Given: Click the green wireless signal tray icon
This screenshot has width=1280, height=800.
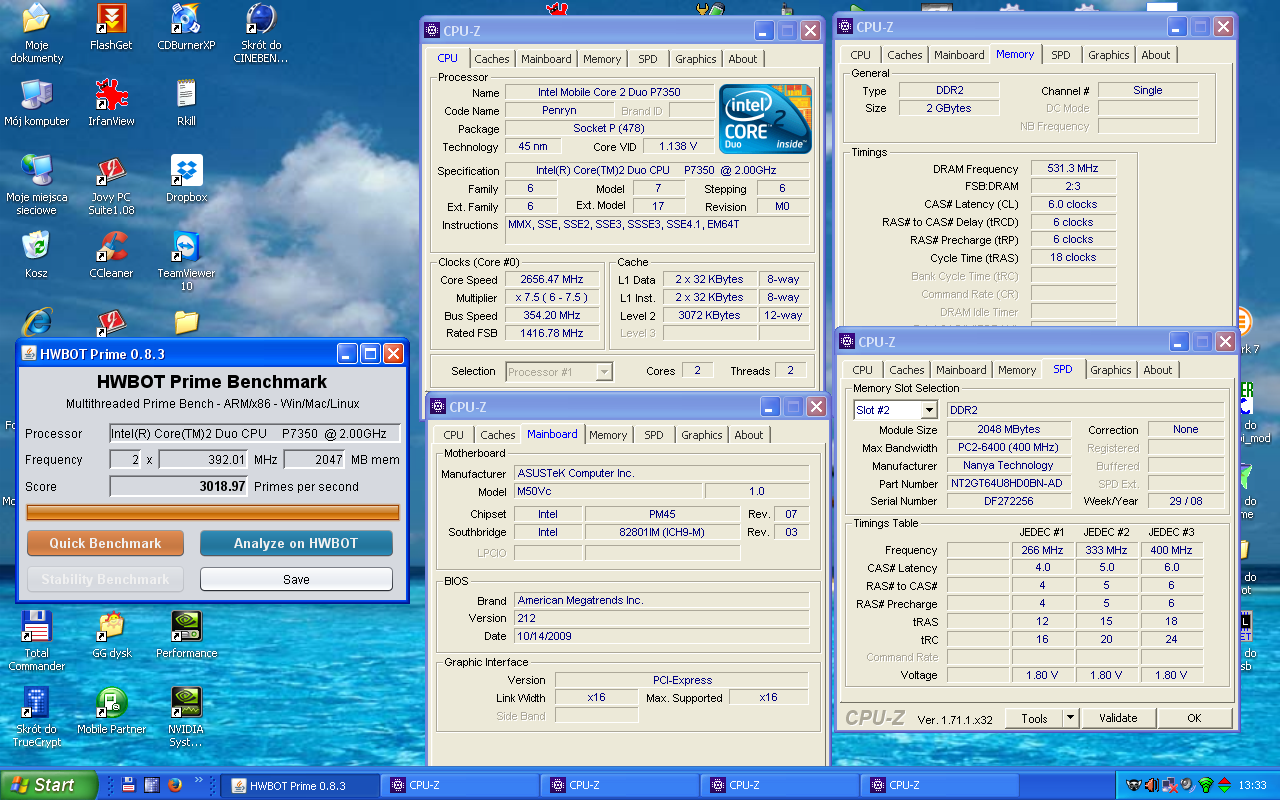Looking at the screenshot, I should coord(1206,785).
